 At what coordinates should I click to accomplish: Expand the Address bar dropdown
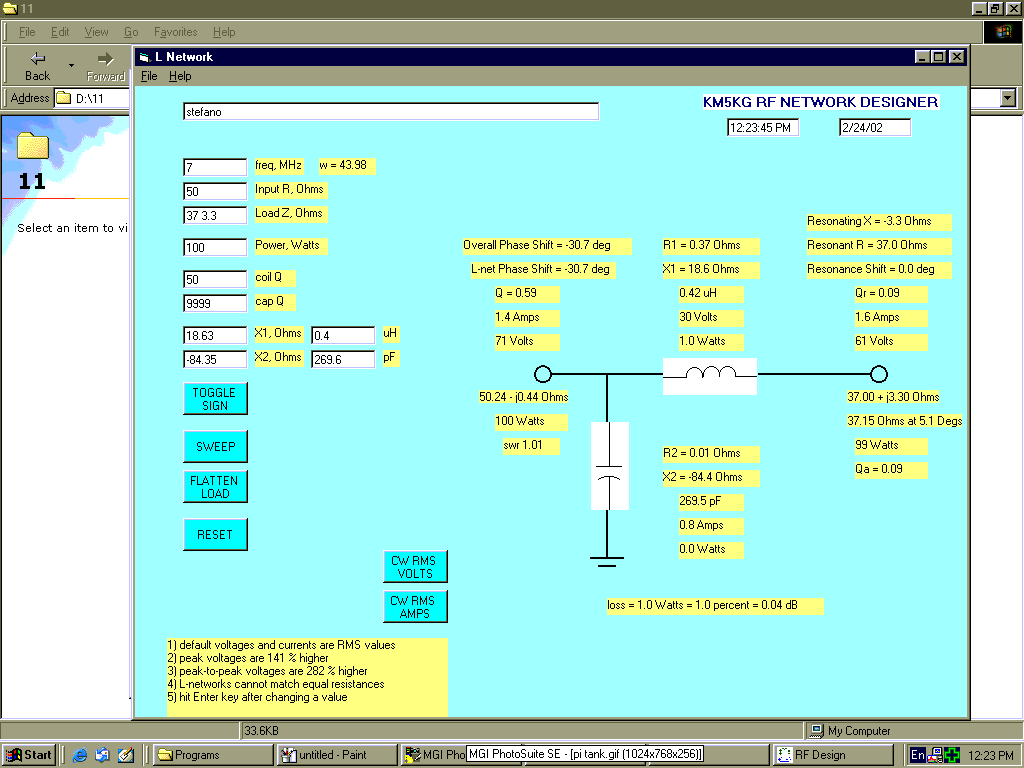pyautogui.click(x=1007, y=98)
